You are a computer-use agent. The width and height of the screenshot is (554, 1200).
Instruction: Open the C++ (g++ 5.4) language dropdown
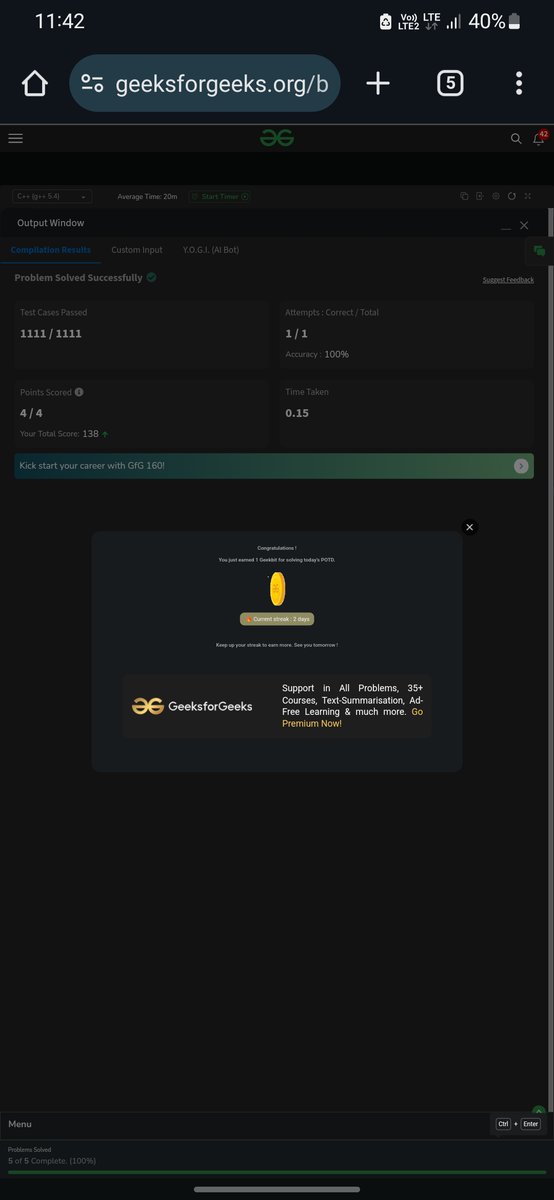(52, 196)
